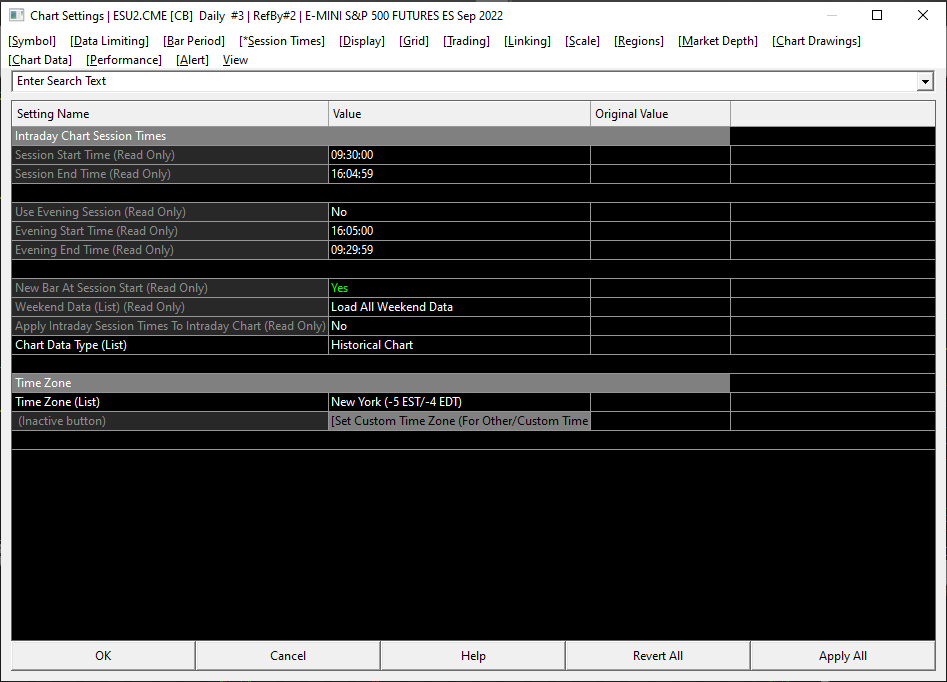This screenshot has height=682, width=947.
Task: Select the Chart Data Type (List) setting name
Action: click(x=170, y=345)
